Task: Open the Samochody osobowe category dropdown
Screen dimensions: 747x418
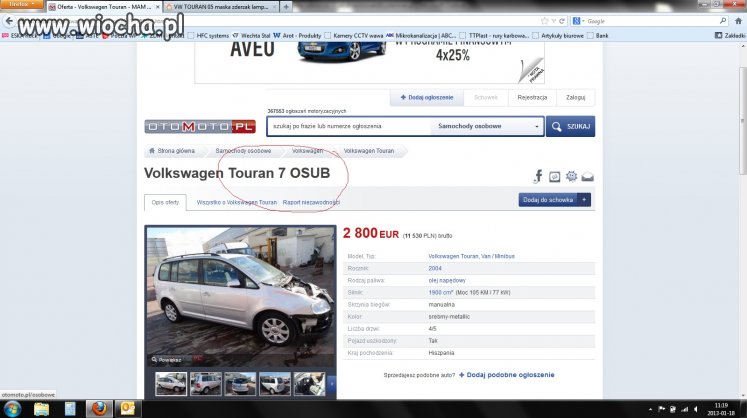Action: [487, 126]
